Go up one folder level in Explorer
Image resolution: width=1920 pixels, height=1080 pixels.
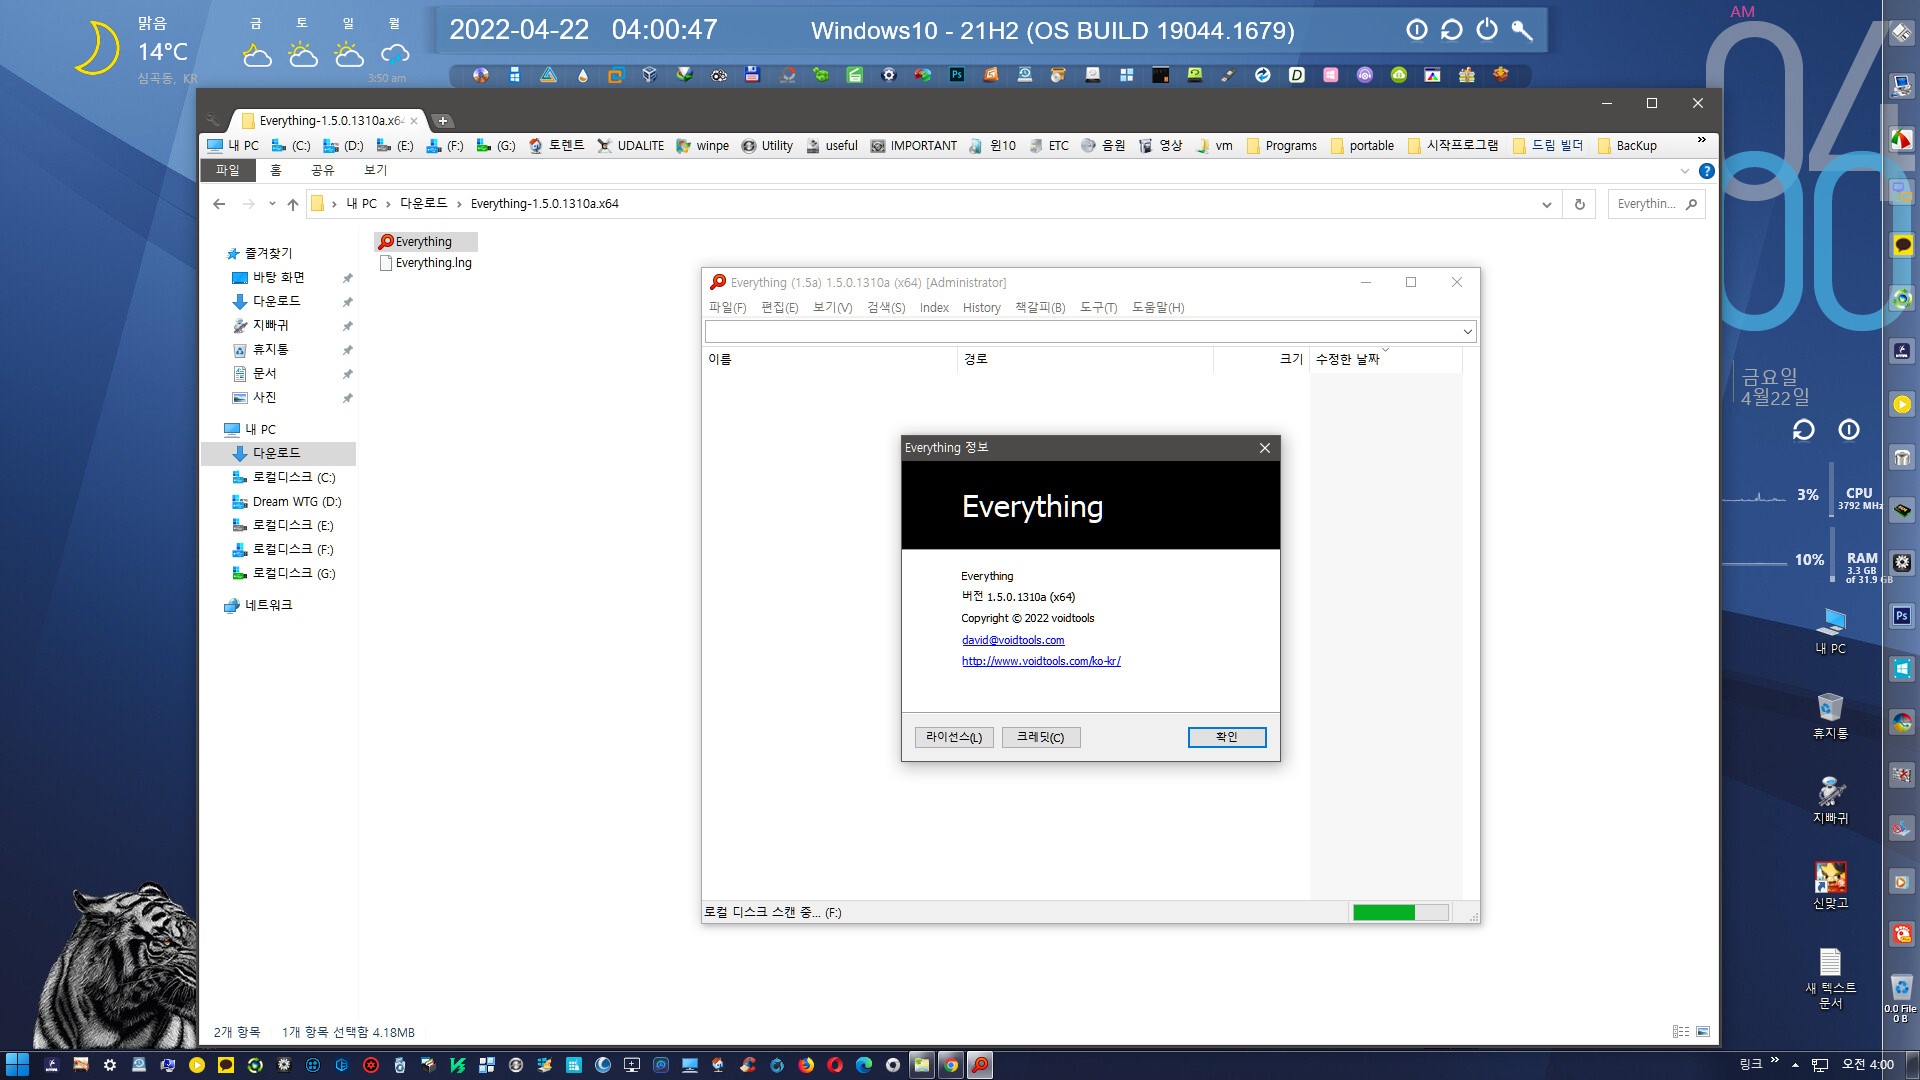pos(292,204)
